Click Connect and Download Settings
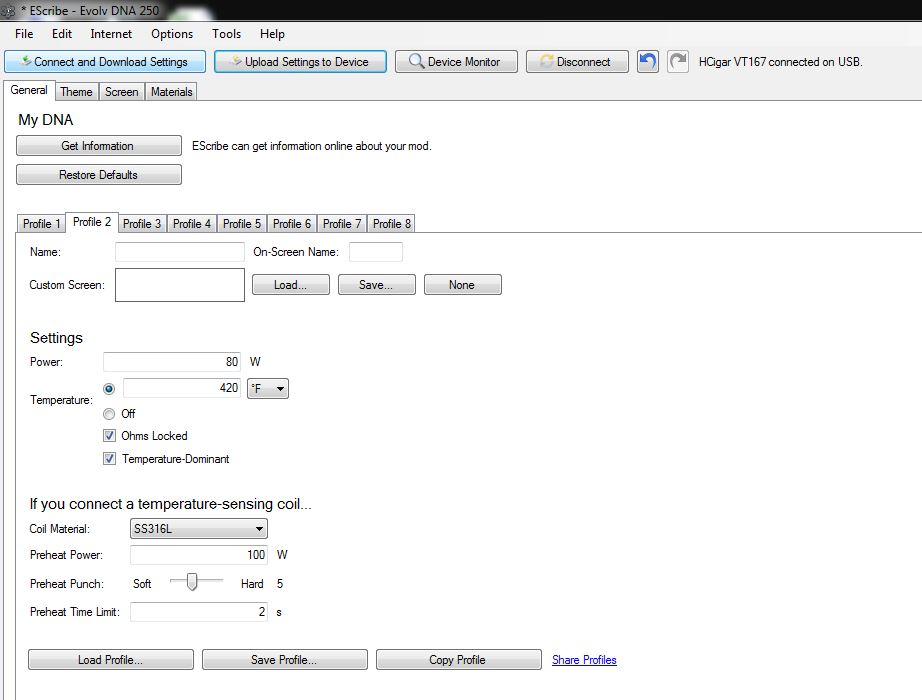Viewport: 922px width, 700px height. (105, 62)
